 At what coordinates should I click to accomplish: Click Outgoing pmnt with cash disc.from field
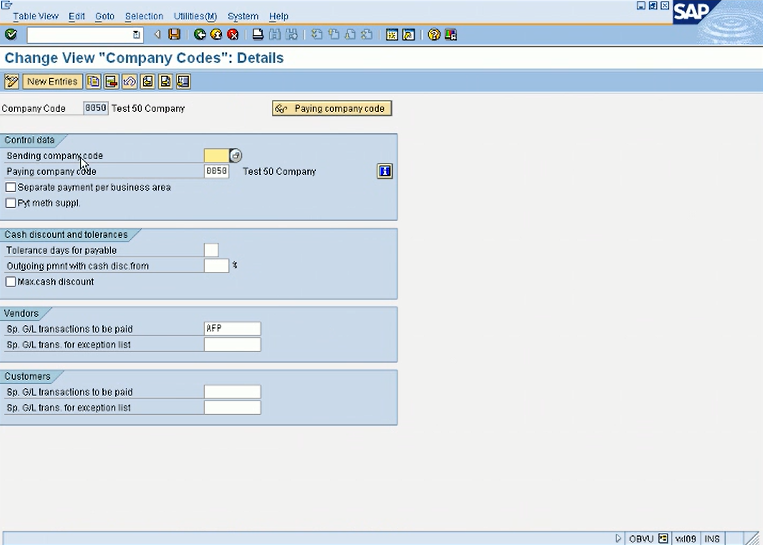[216, 266]
